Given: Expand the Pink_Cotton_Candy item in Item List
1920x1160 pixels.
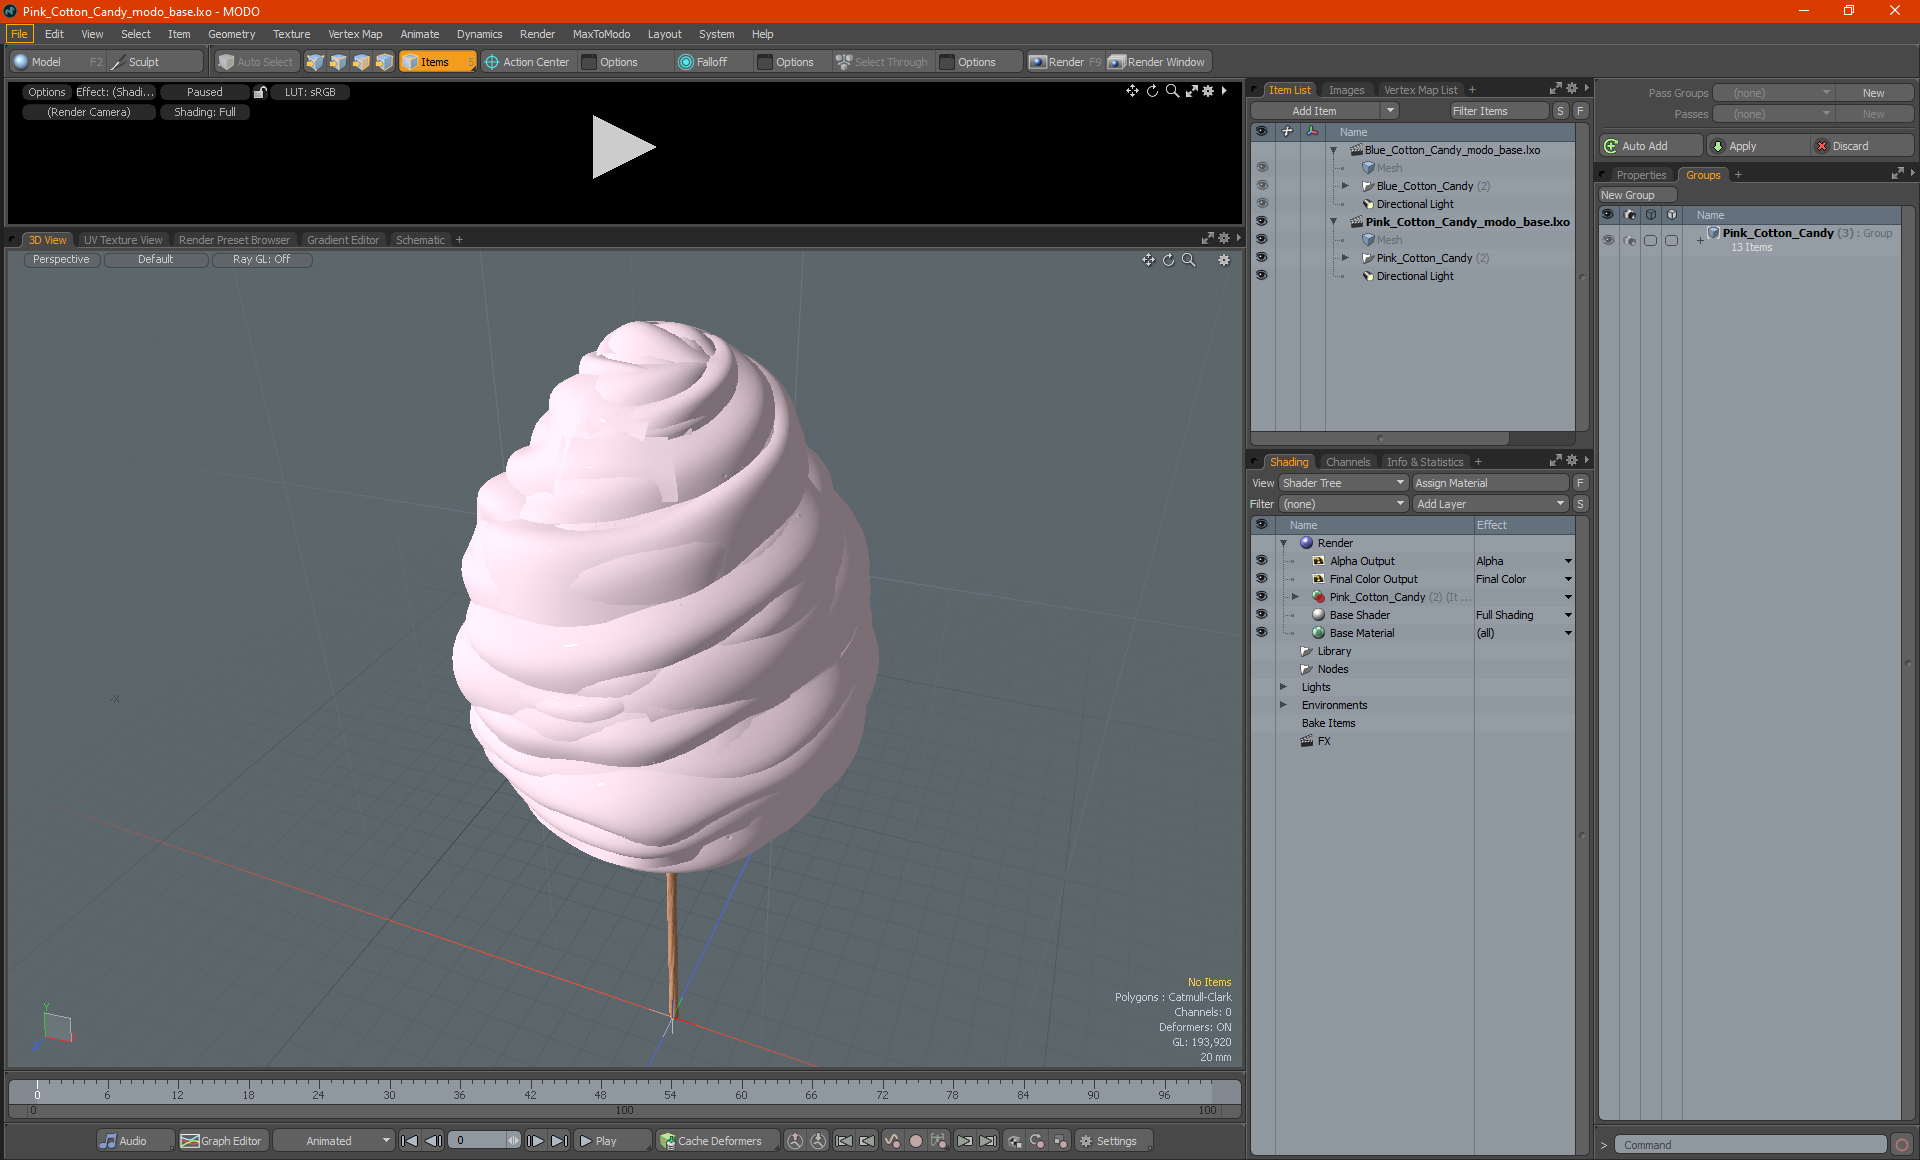Looking at the screenshot, I should click(x=1345, y=258).
